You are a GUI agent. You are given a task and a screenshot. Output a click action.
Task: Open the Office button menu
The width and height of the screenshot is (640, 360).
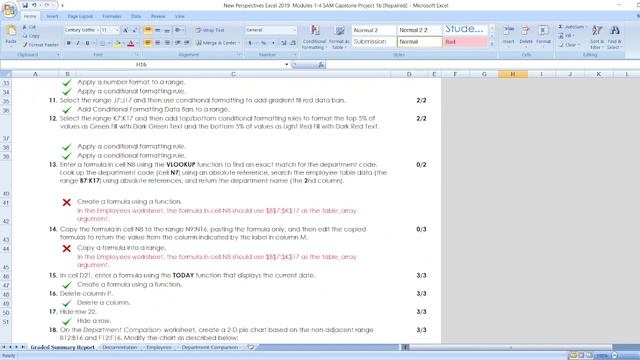[x=9, y=9]
